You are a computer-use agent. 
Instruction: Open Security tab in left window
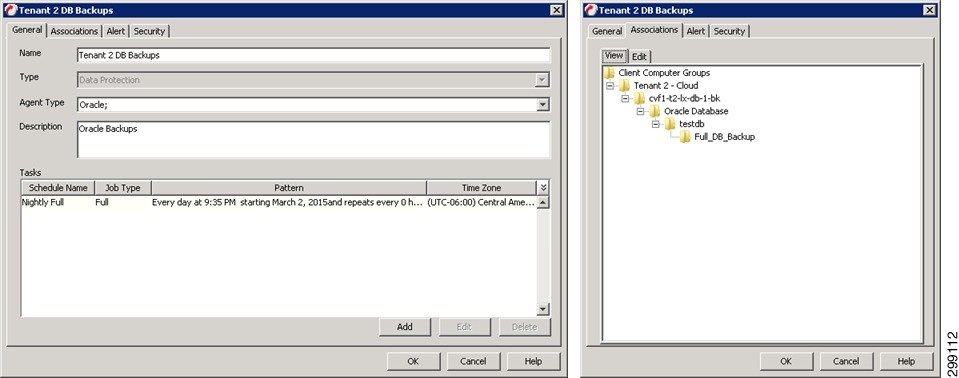click(149, 31)
